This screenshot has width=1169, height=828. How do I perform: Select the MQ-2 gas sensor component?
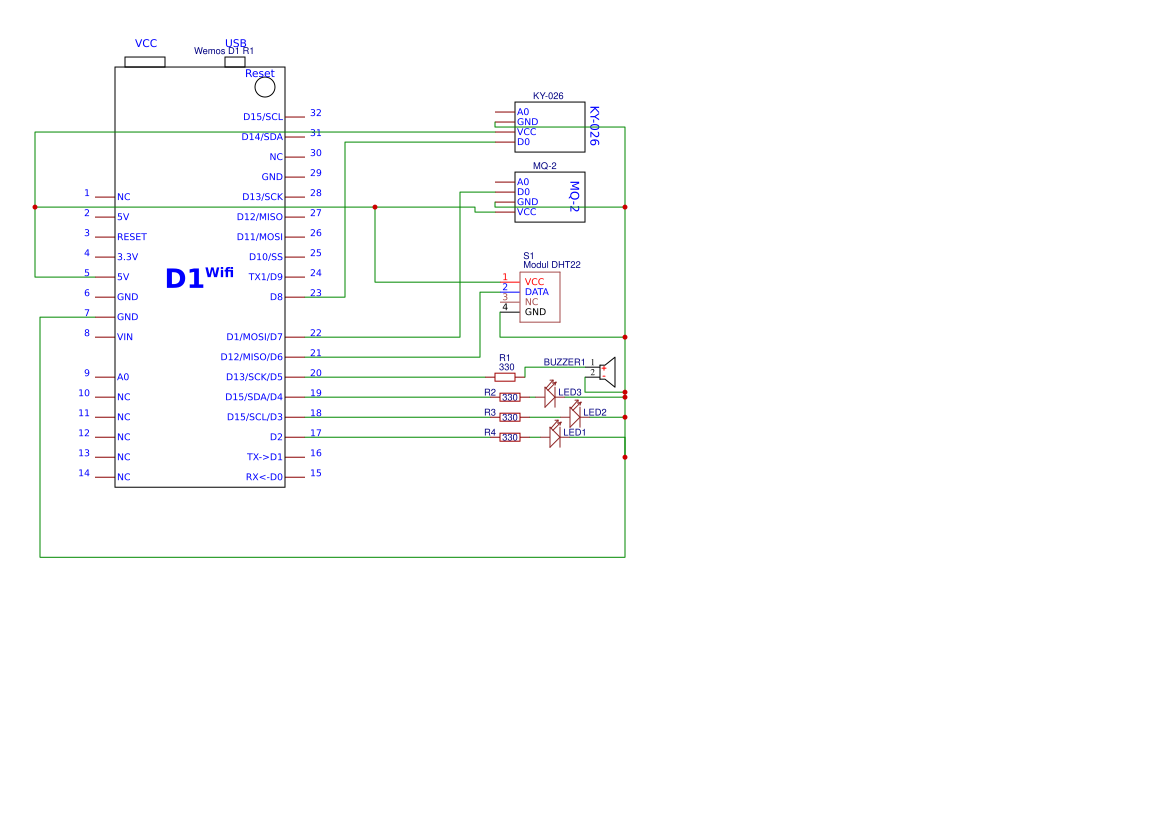[550, 196]
